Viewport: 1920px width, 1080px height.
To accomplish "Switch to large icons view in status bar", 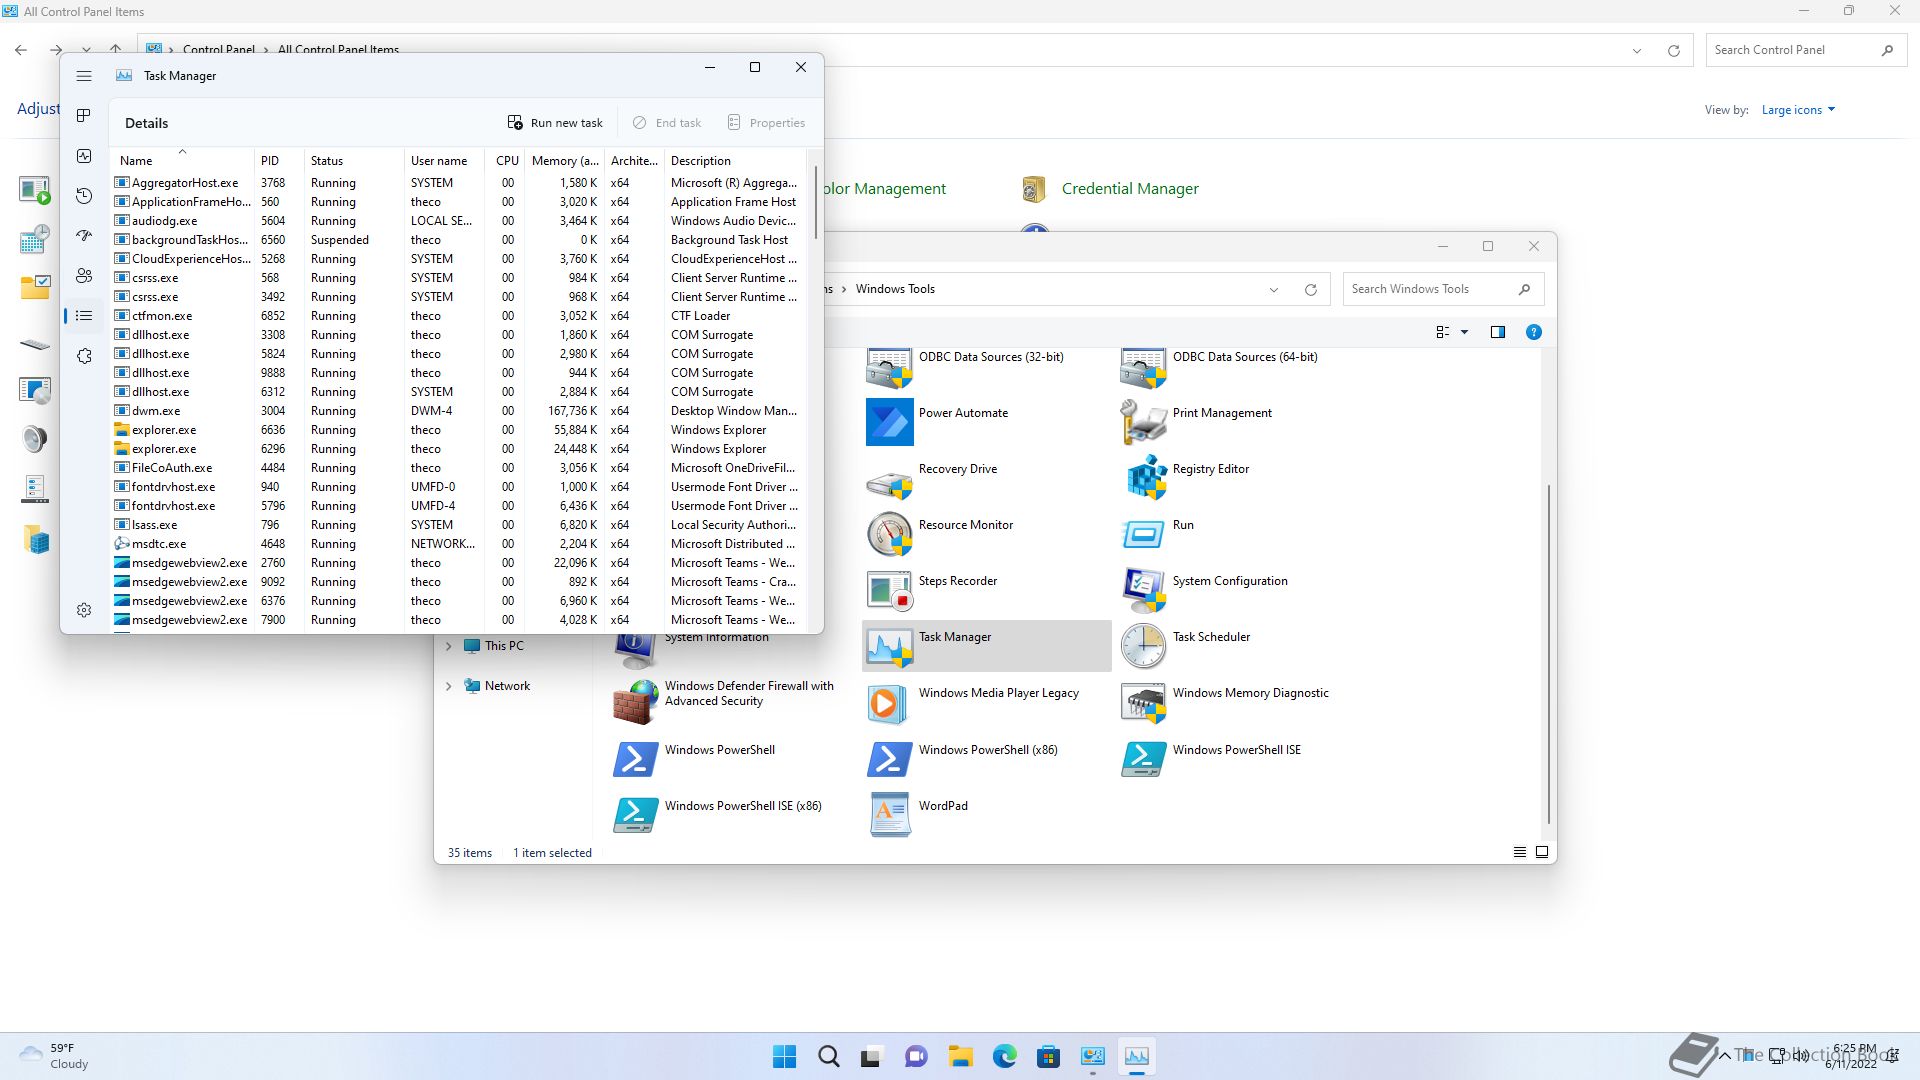I will click(x=1542, y=852).
